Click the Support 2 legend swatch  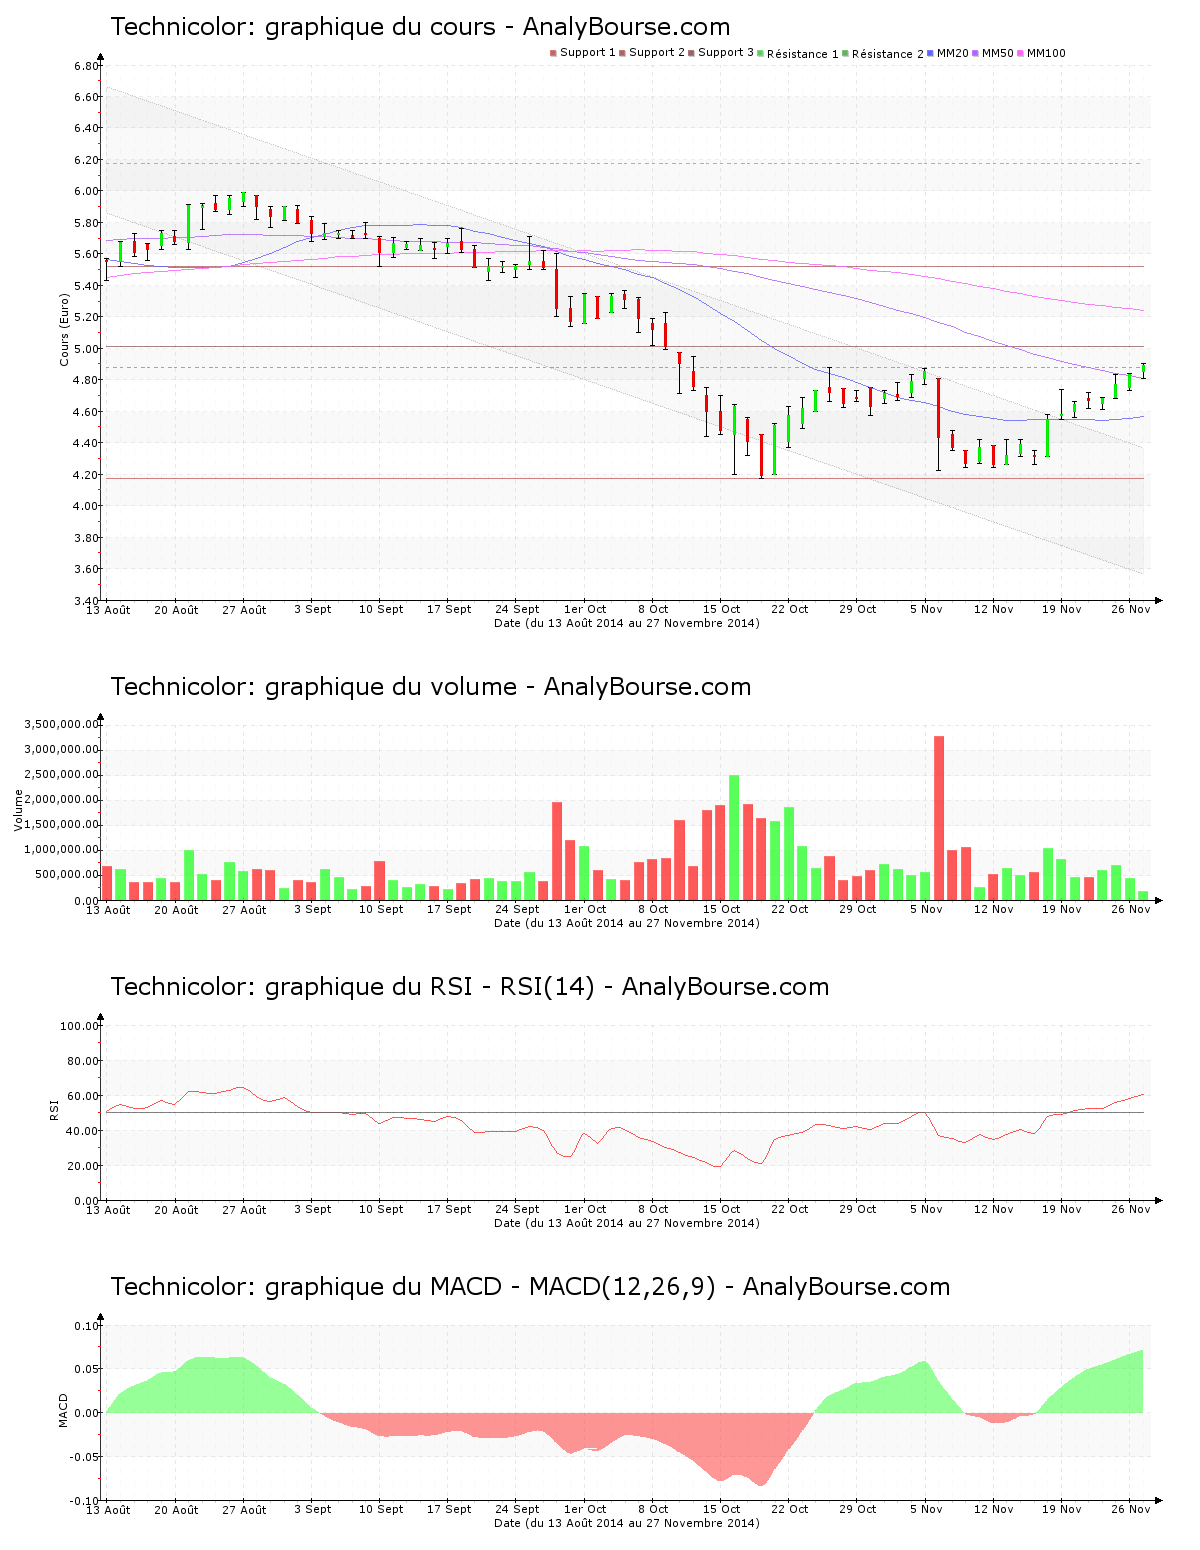[622, 53]
